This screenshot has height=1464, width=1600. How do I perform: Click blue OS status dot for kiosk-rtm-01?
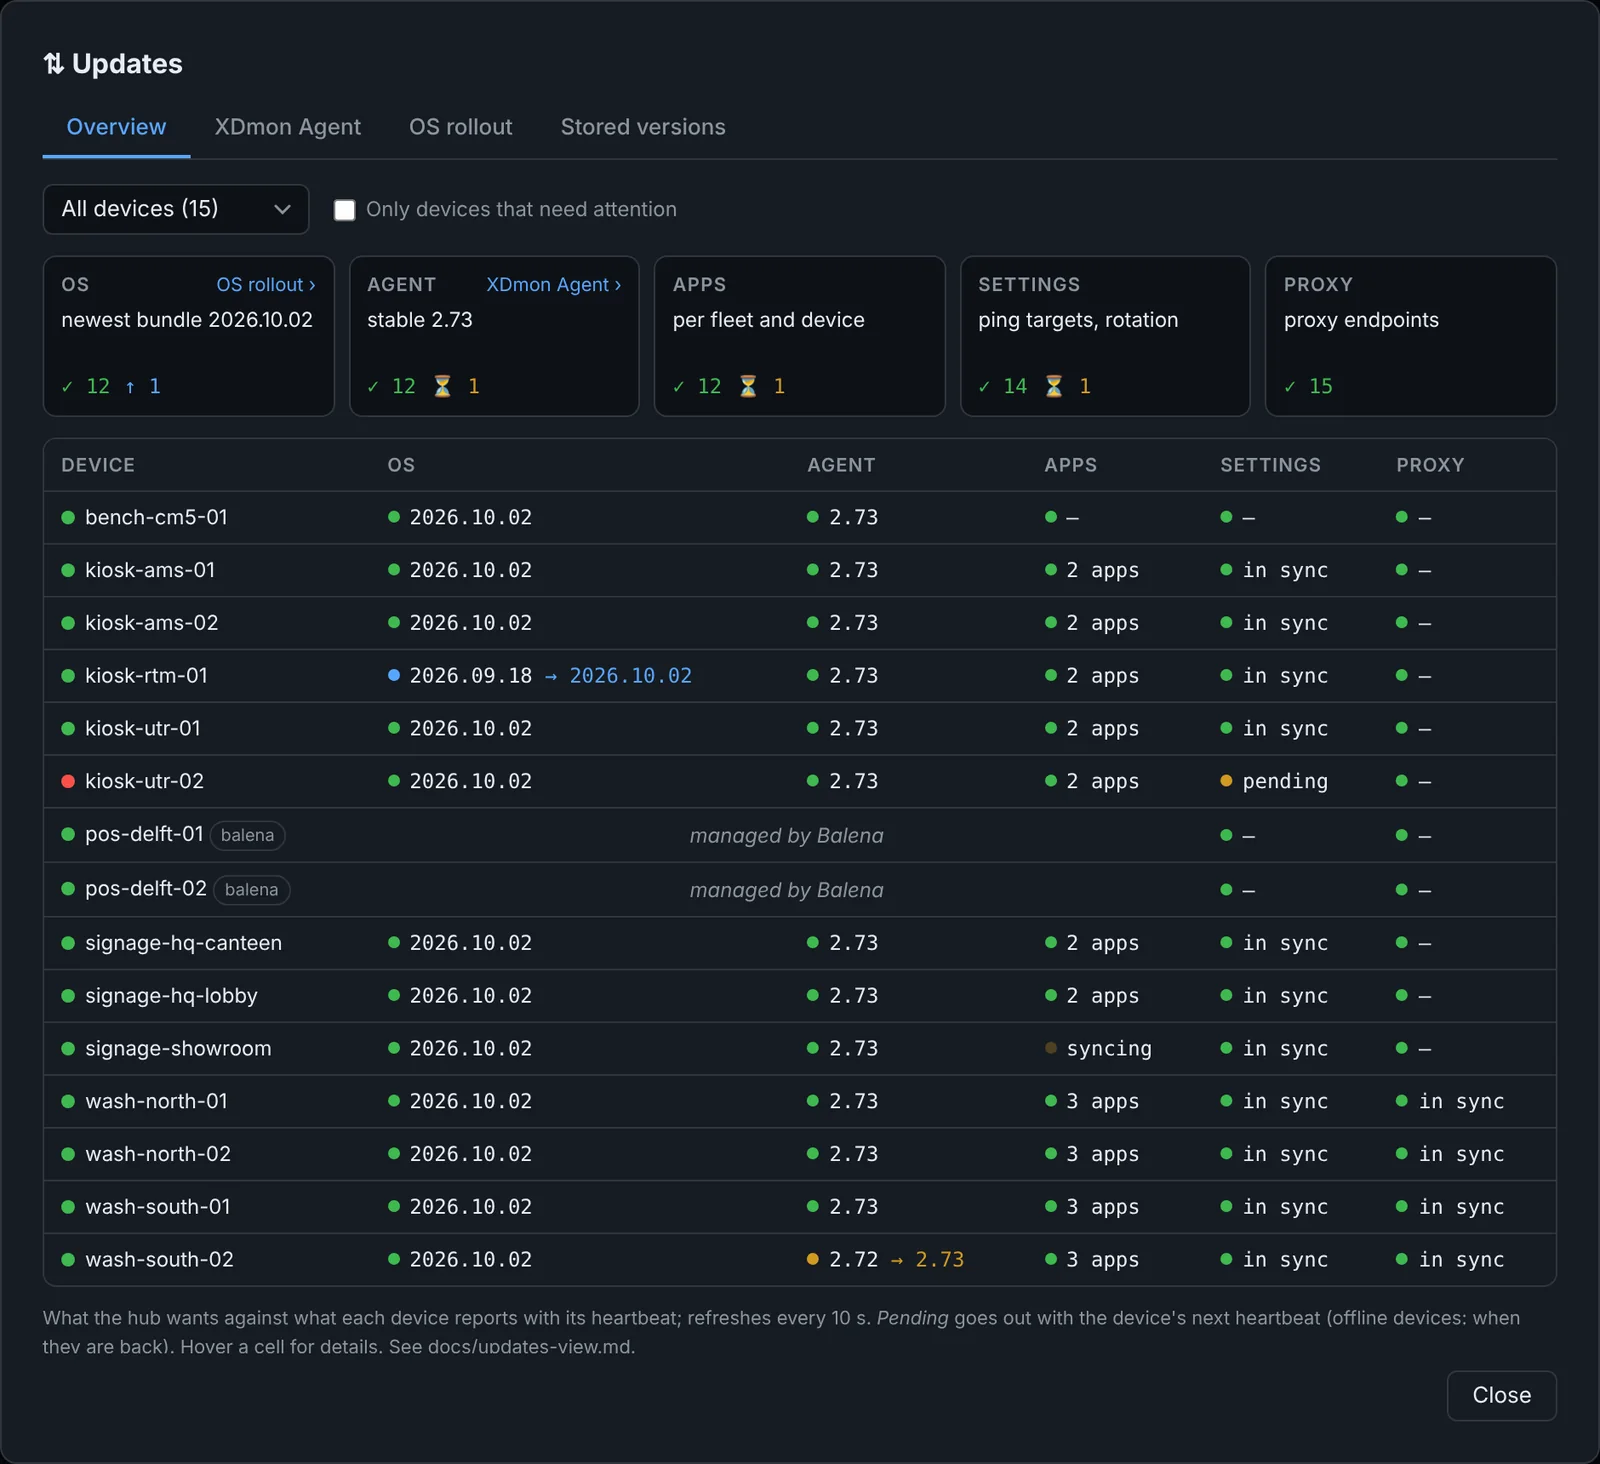pyautogui.click(x=394, y=675)
